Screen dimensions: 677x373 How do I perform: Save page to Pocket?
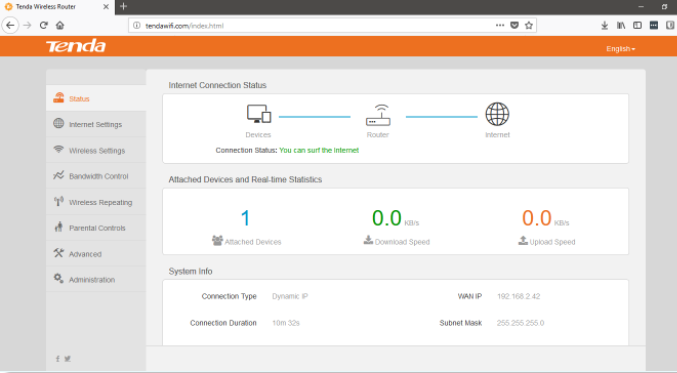pos(514,25)
